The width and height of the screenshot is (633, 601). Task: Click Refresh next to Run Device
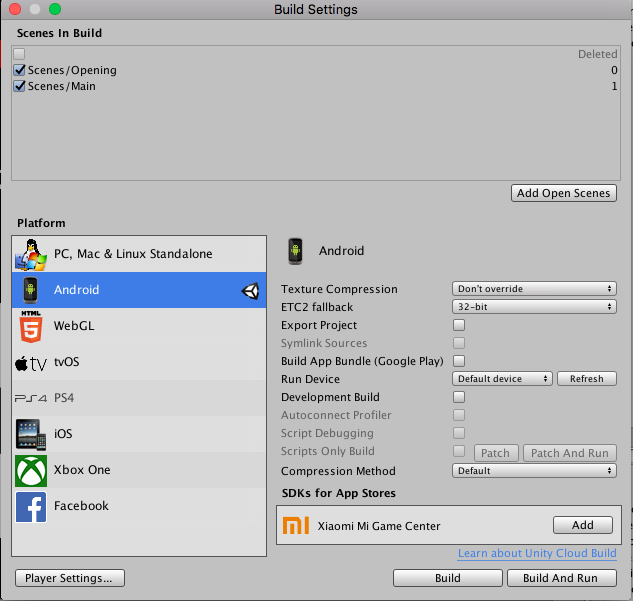tap(587, 379)
